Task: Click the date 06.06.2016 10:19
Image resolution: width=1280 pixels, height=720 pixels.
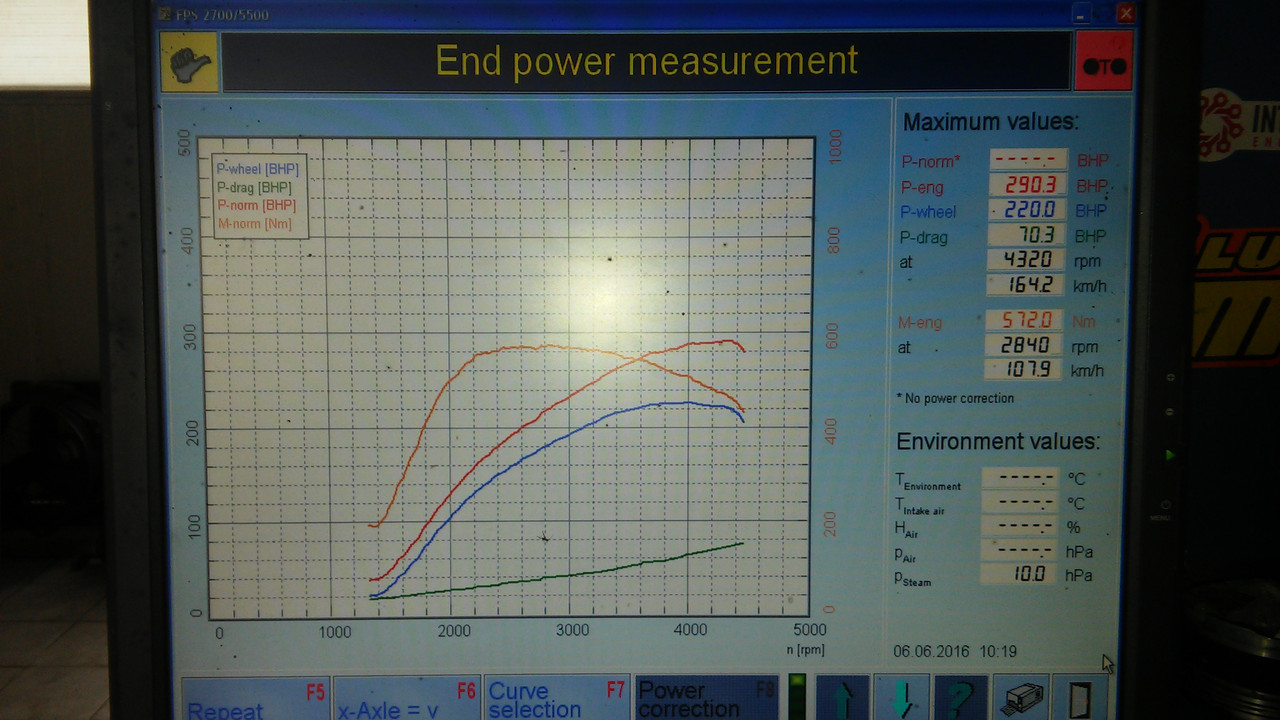Action: click(955, 651)
